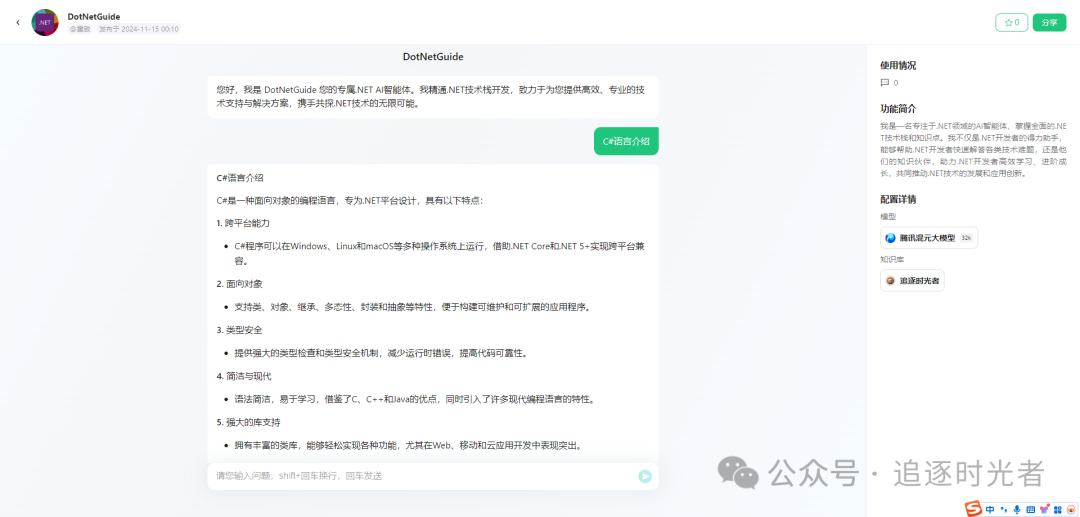Click the 发布于 2024-11-15 00:10 date tag

138,29
